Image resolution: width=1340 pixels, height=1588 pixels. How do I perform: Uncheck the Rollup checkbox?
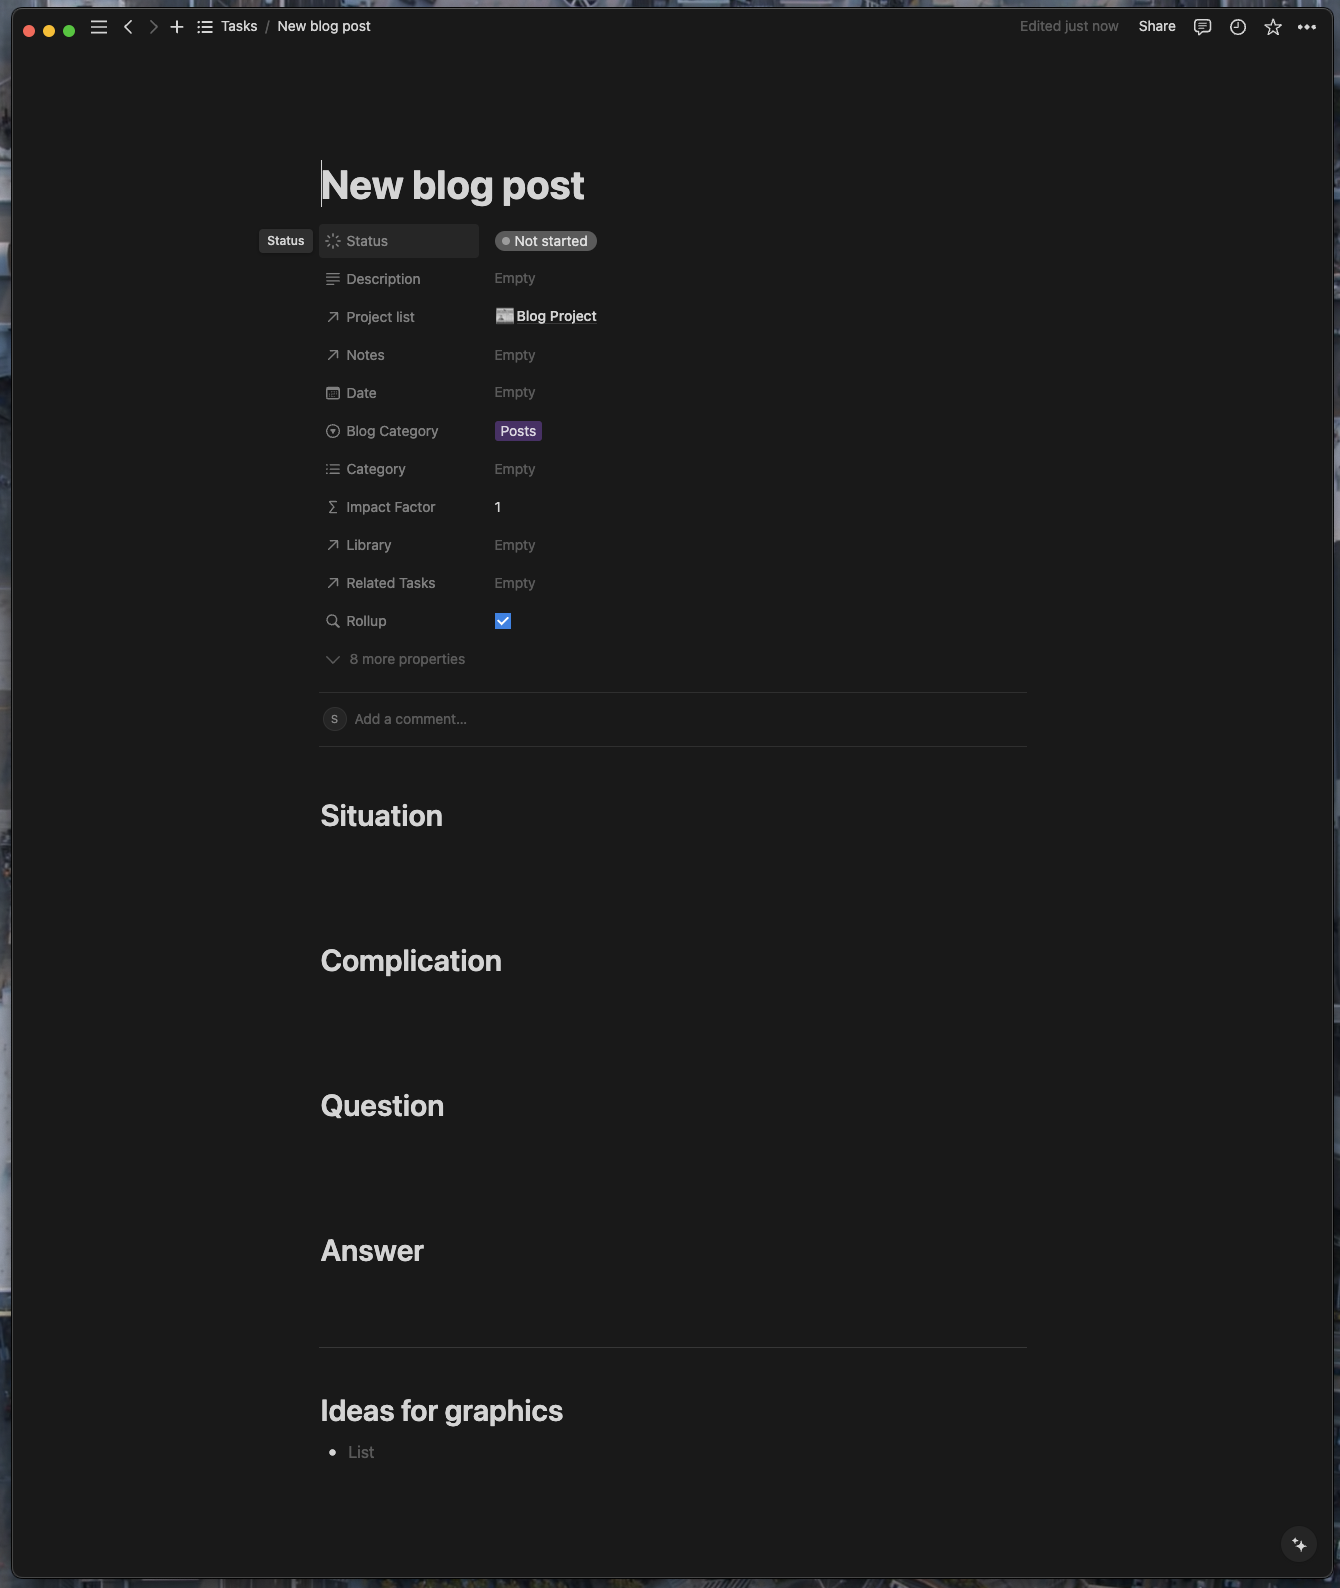(503, 621)
